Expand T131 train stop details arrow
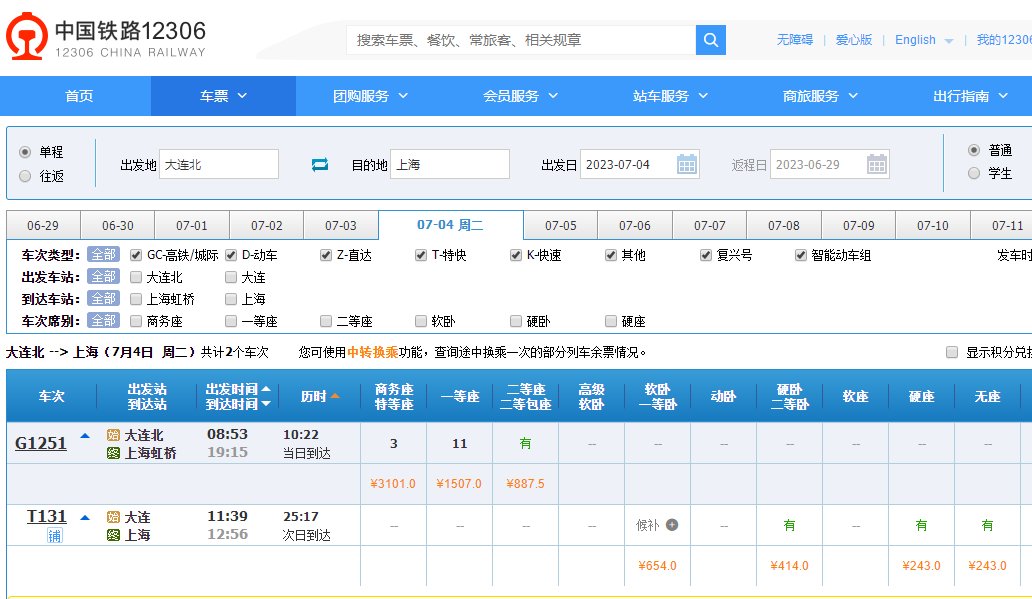This screenshot has width=1032, height=599. [85, 518]
